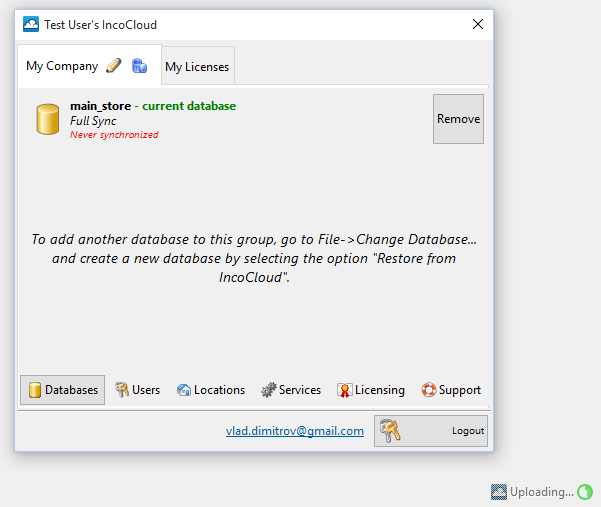The height and width of the screenshot is (507, 601).
Task: Click the 'Full Sync' label
Action: coord(93,121)
